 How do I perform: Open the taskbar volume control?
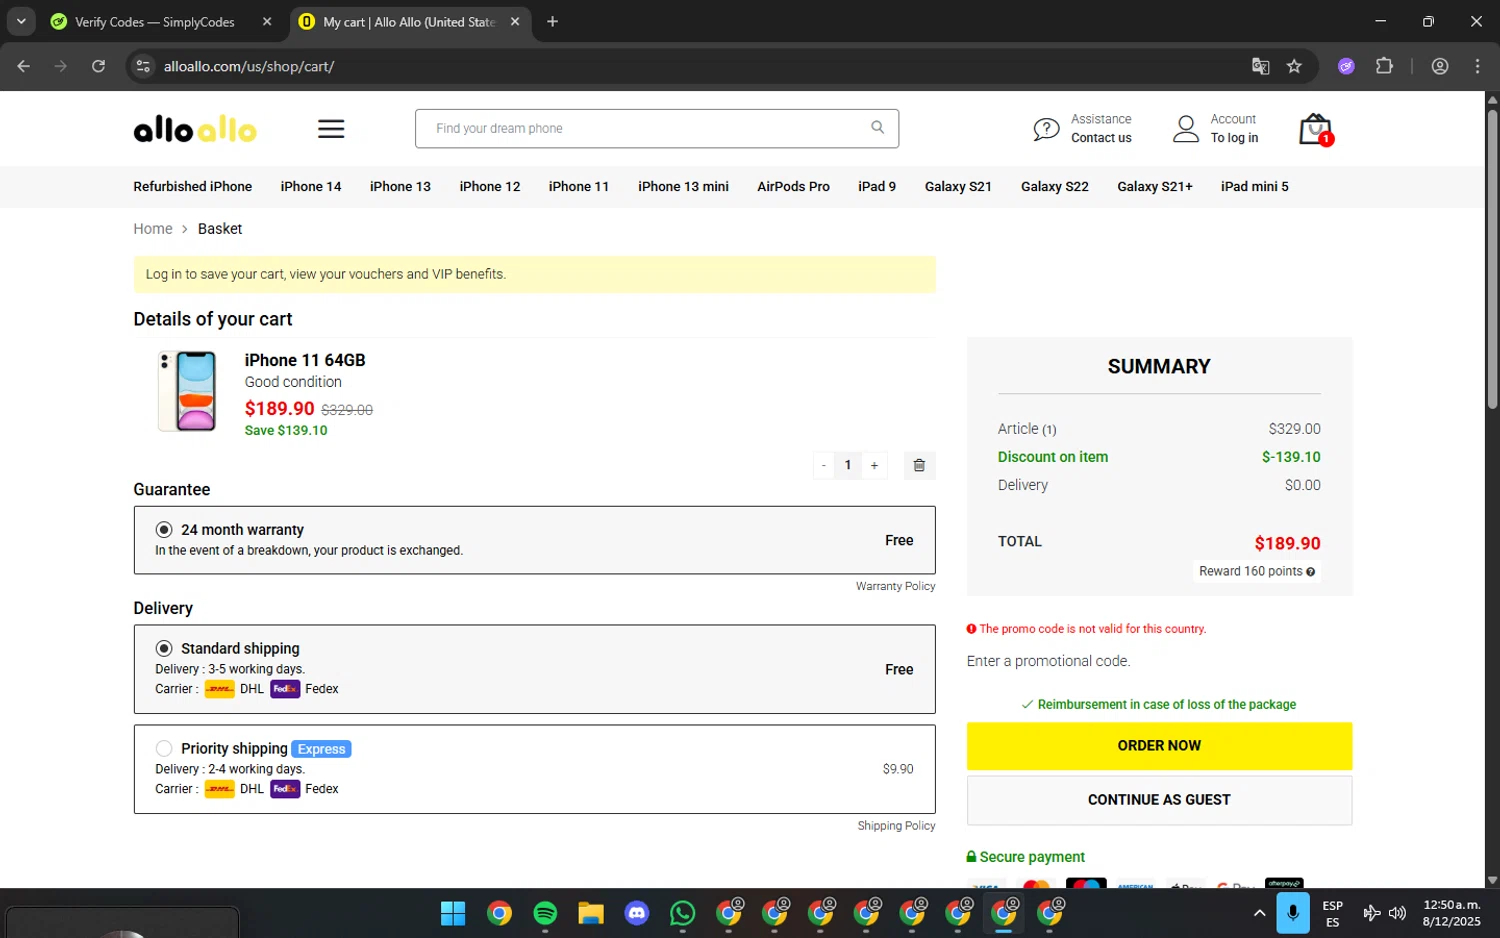point(1397,913)
